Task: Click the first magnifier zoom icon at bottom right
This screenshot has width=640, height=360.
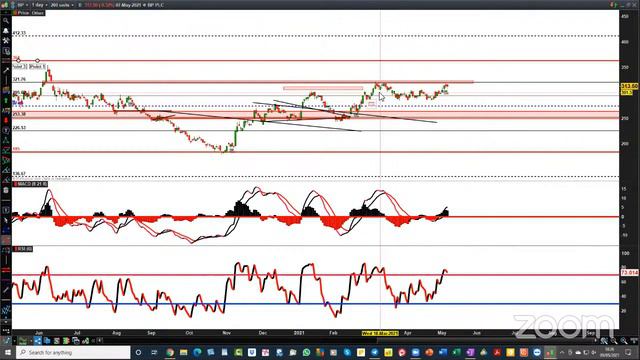Action: 604,341
